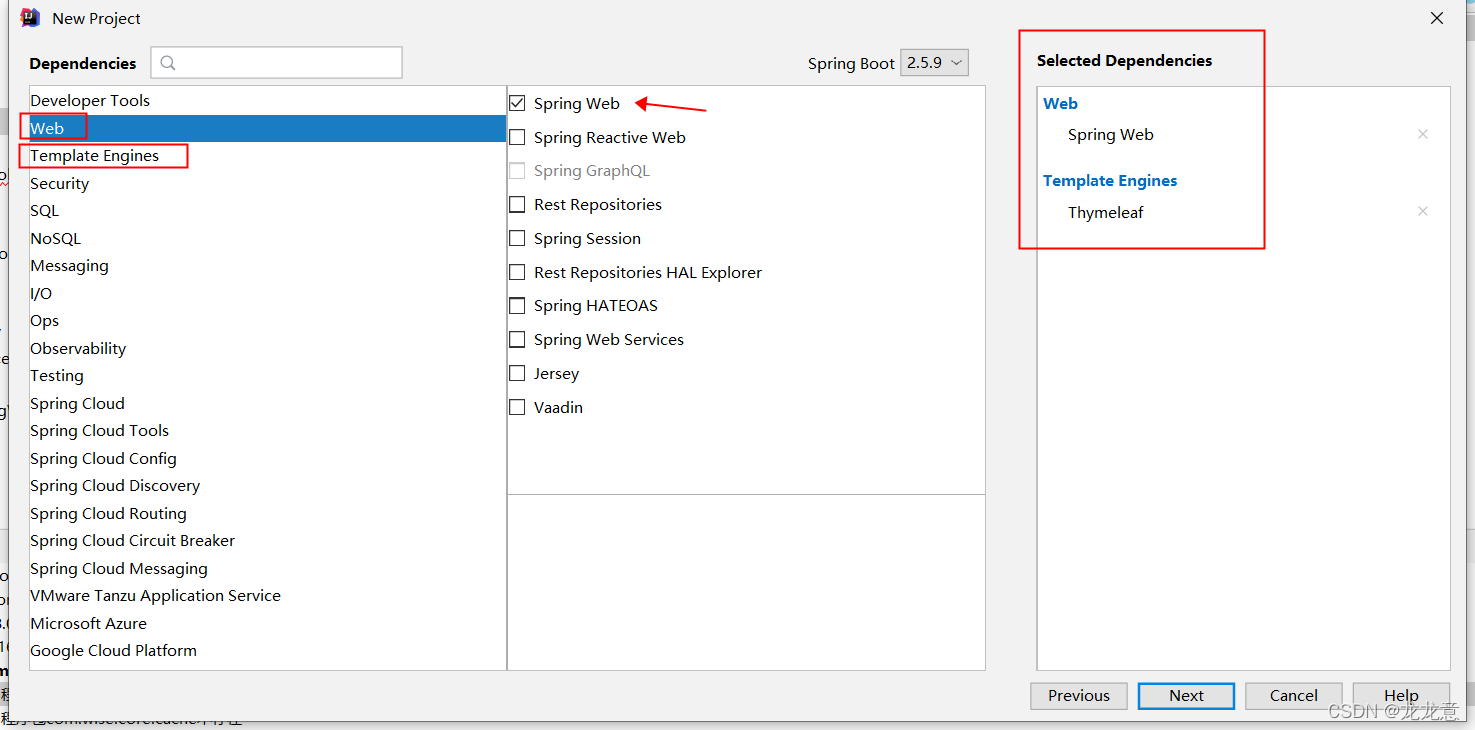
Task: Open Spring Cloud Circuit Breaker category
Action: pyautogui.click(x=268, y=541)
